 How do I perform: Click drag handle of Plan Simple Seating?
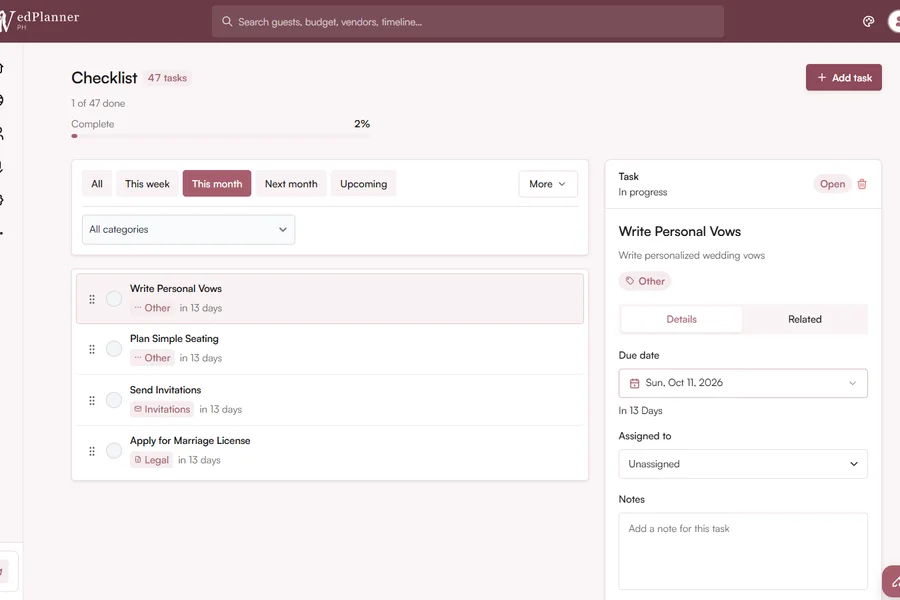click(92, 349)
